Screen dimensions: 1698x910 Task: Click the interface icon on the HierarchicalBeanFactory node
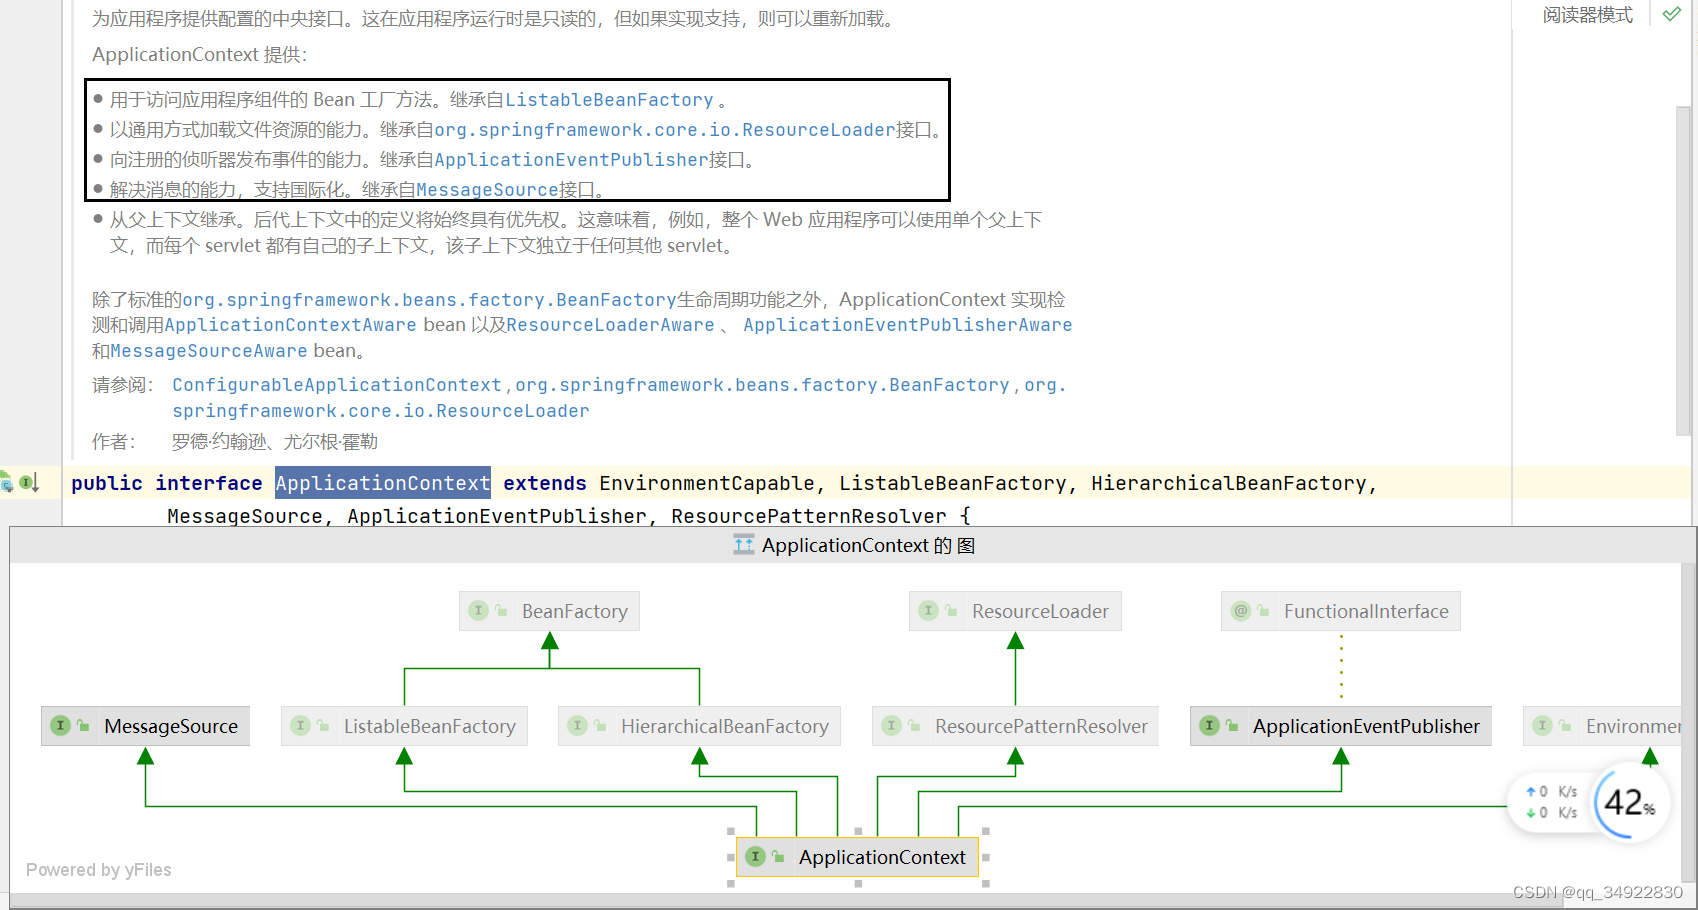pyautogui.click(x=578, y=725)
